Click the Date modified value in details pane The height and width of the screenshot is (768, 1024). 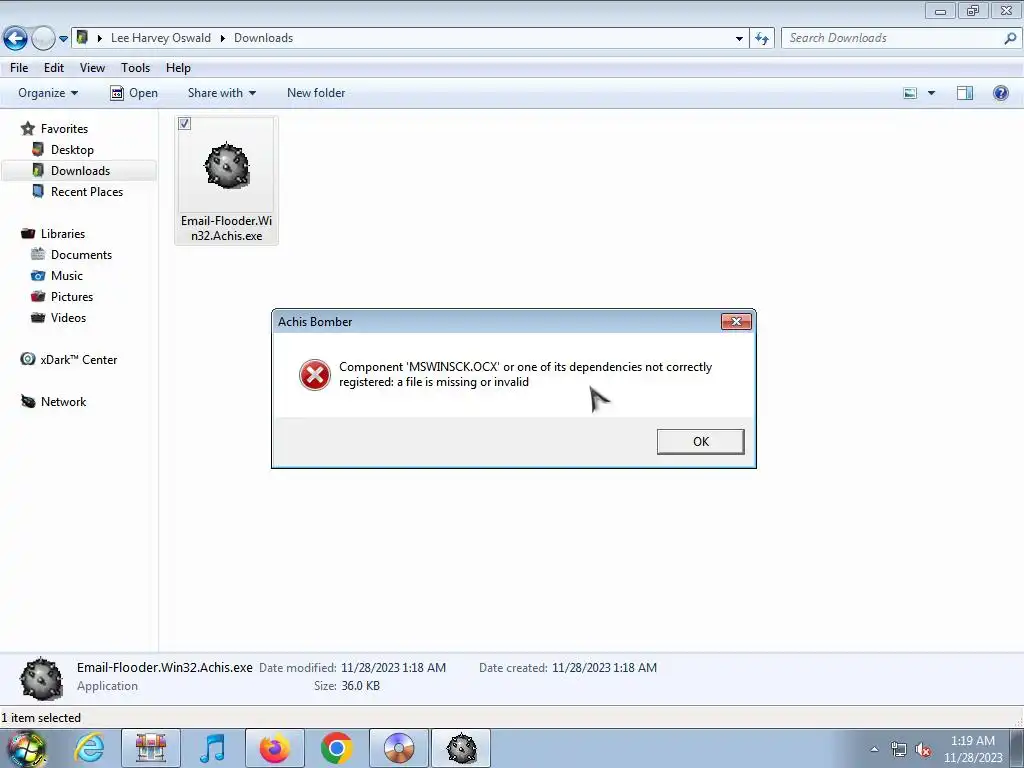click(393, 667)
